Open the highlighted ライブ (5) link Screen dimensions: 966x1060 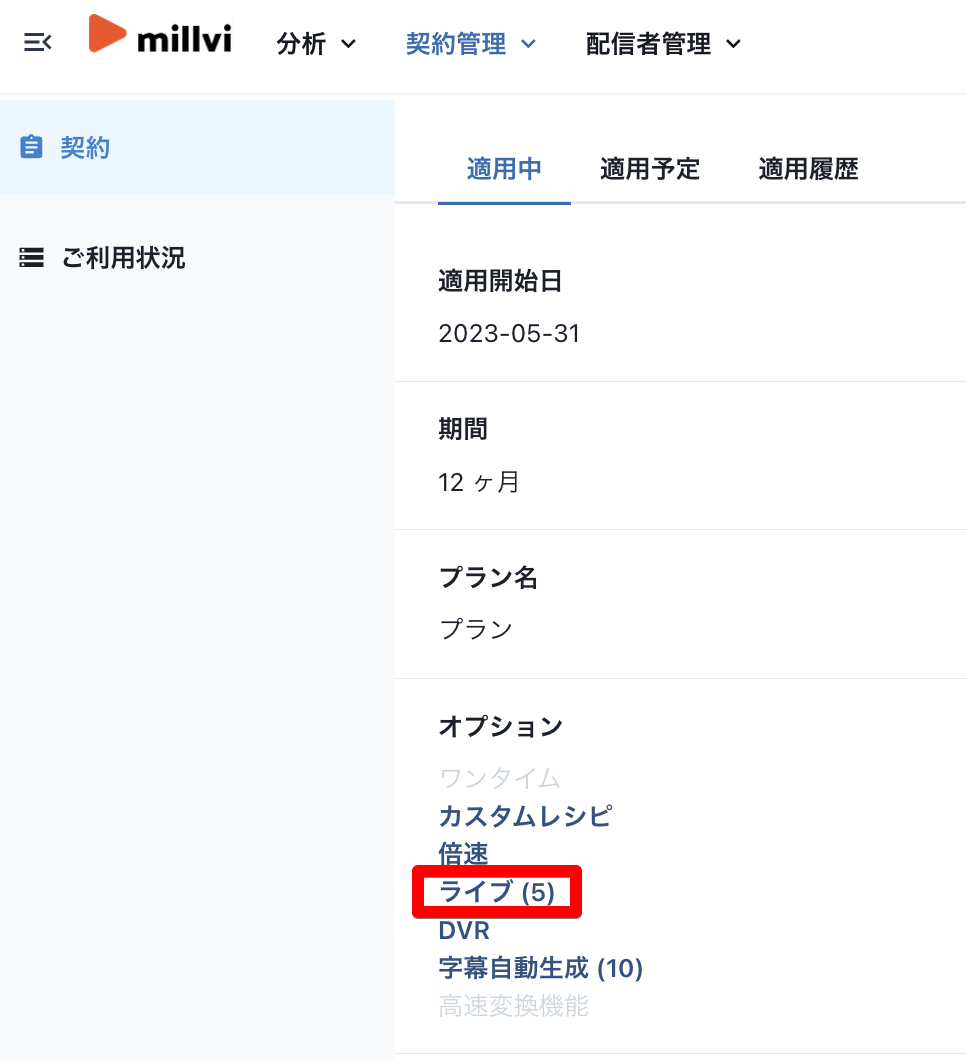[496, 892]
